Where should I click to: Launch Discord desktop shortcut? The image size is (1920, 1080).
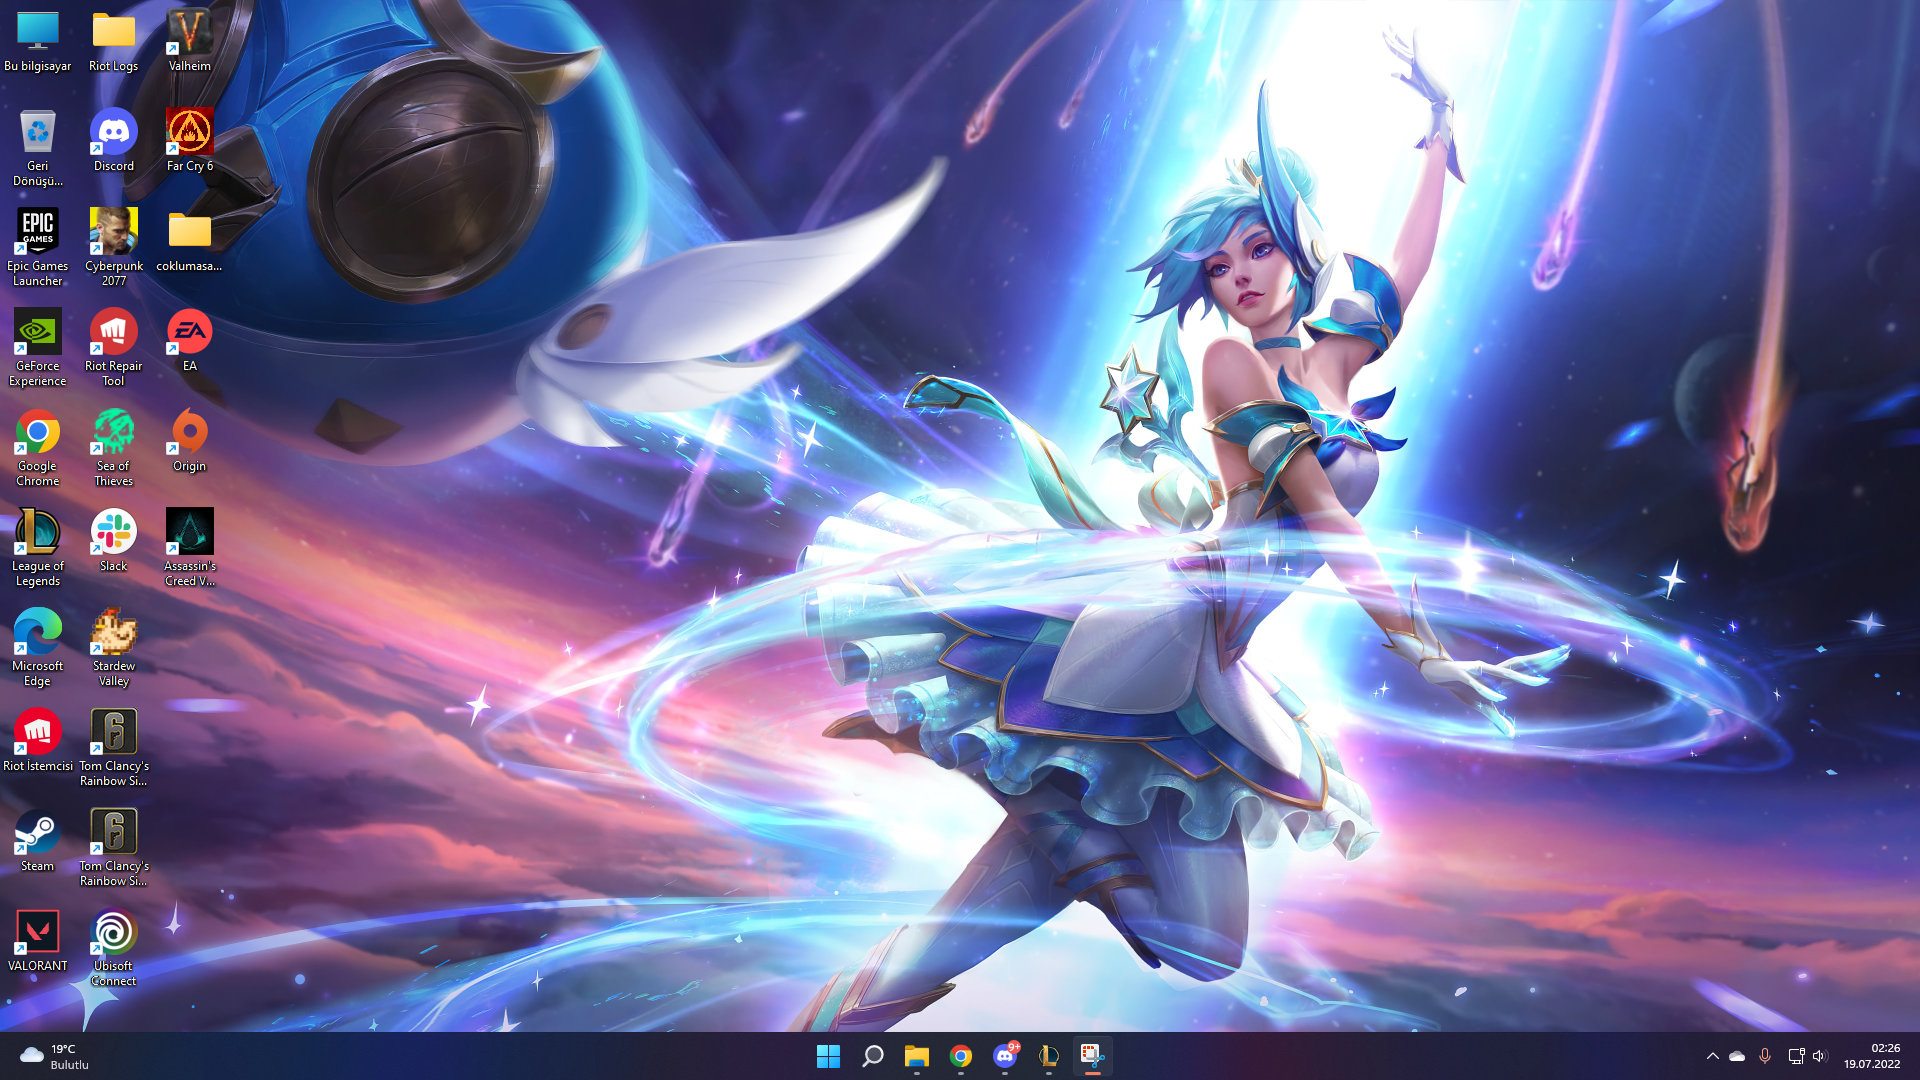click(x=114, y=141)
